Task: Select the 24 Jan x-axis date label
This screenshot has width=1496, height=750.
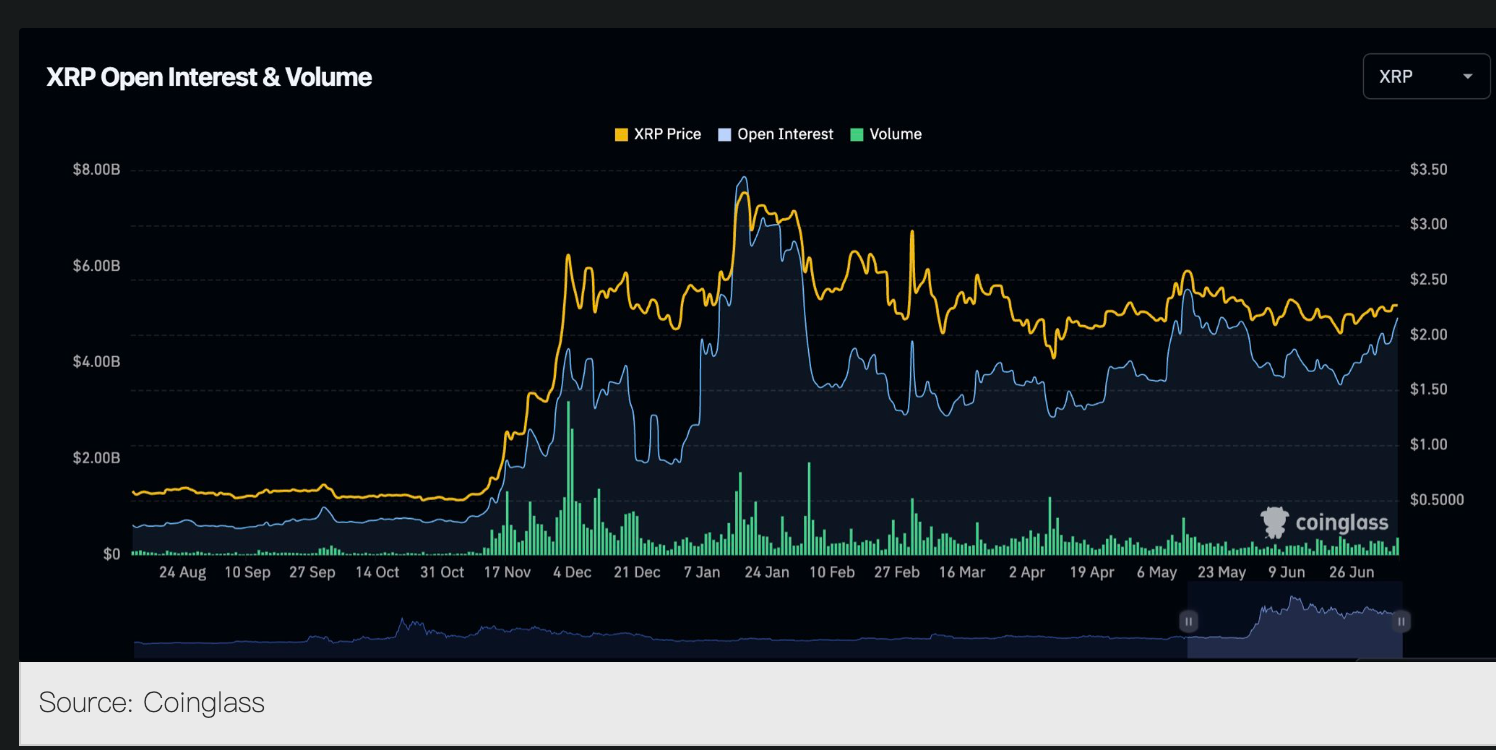Action: pos(767,573)
